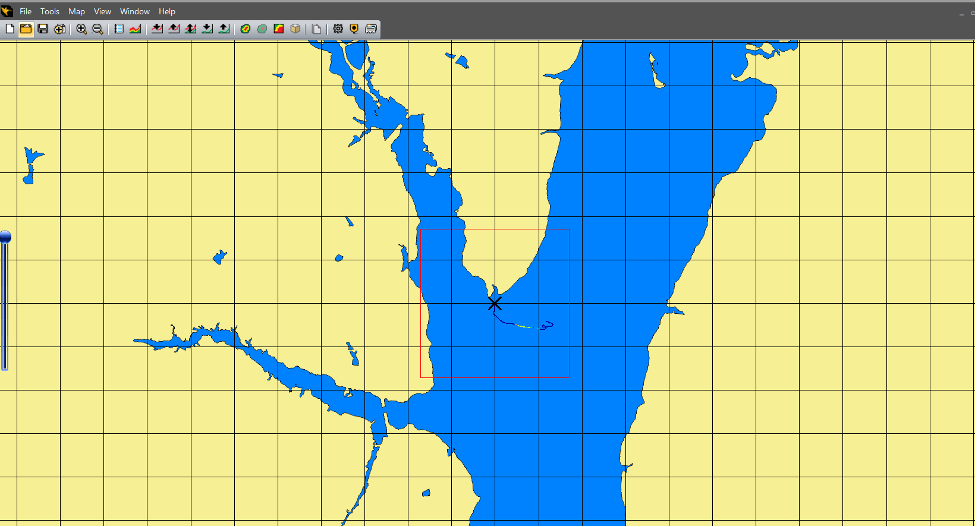This screenshot has width=977, height=527.
Task: Click the blue list panel icon
Action: point(119,29)
